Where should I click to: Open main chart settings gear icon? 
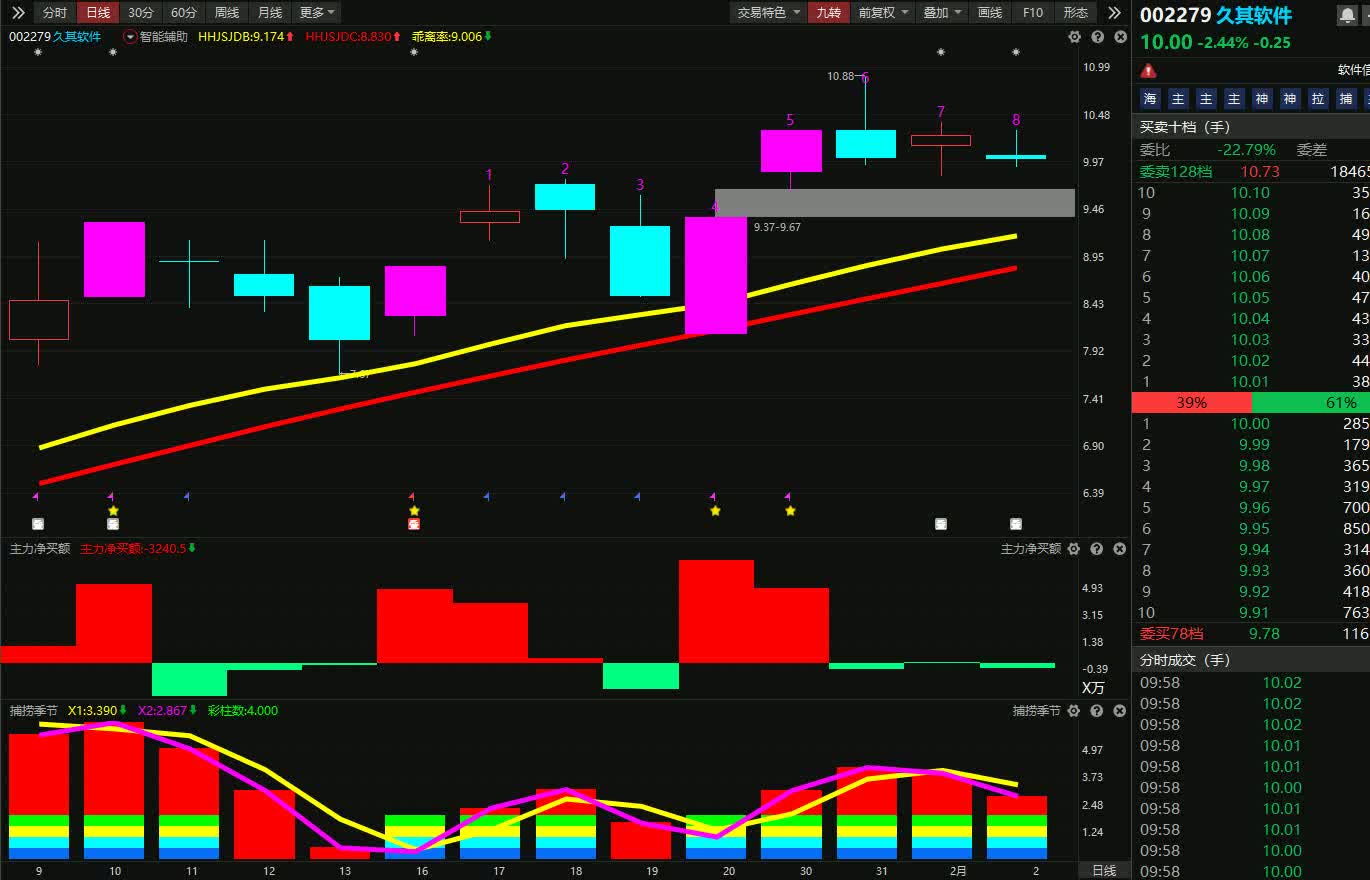(x=1074, y=37)
